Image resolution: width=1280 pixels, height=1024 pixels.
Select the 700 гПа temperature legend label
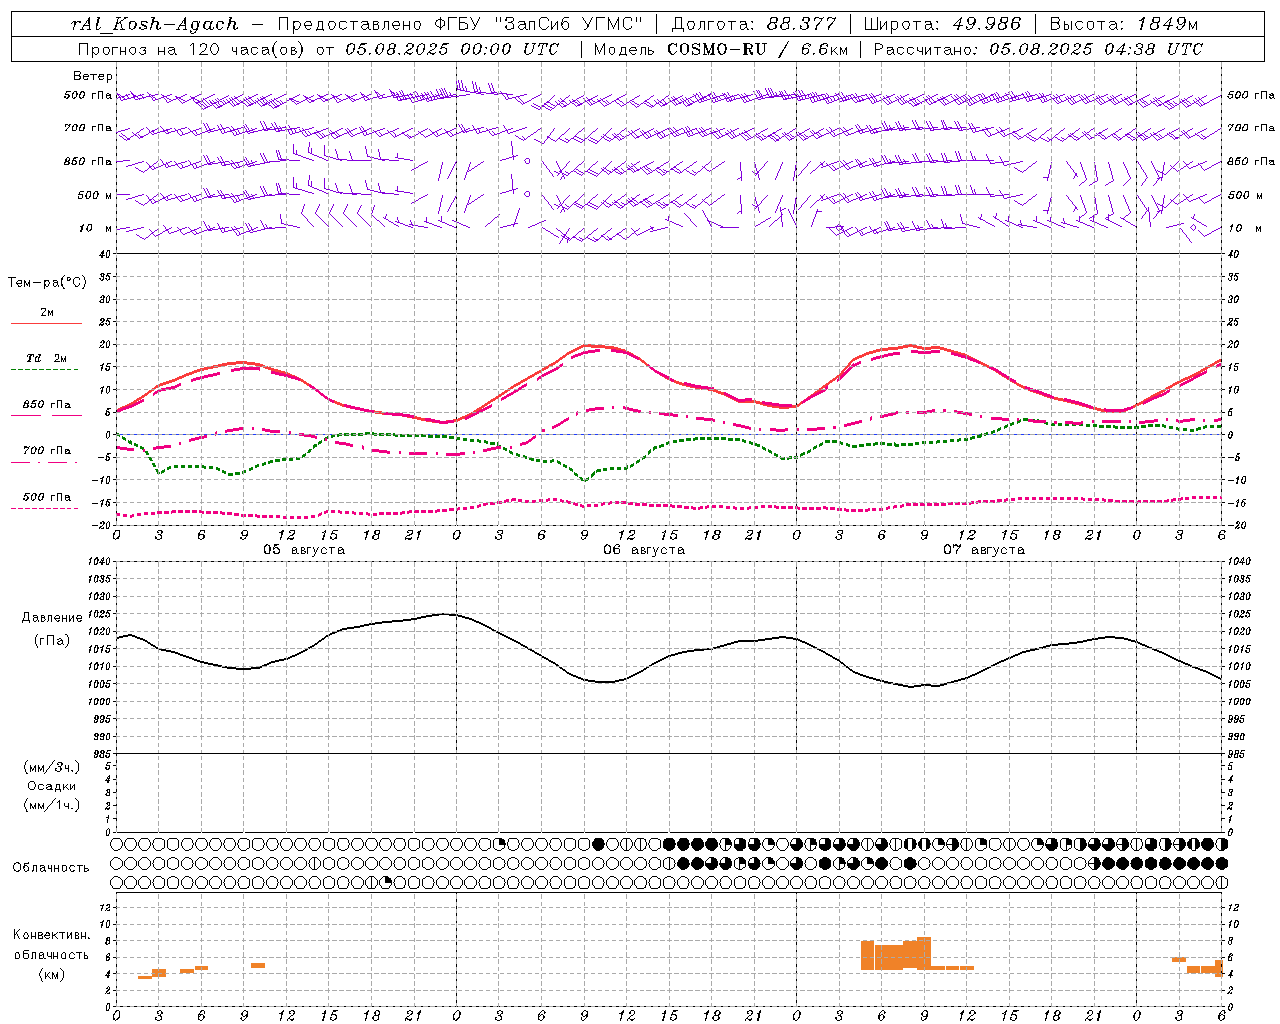[x=47, y=451]
